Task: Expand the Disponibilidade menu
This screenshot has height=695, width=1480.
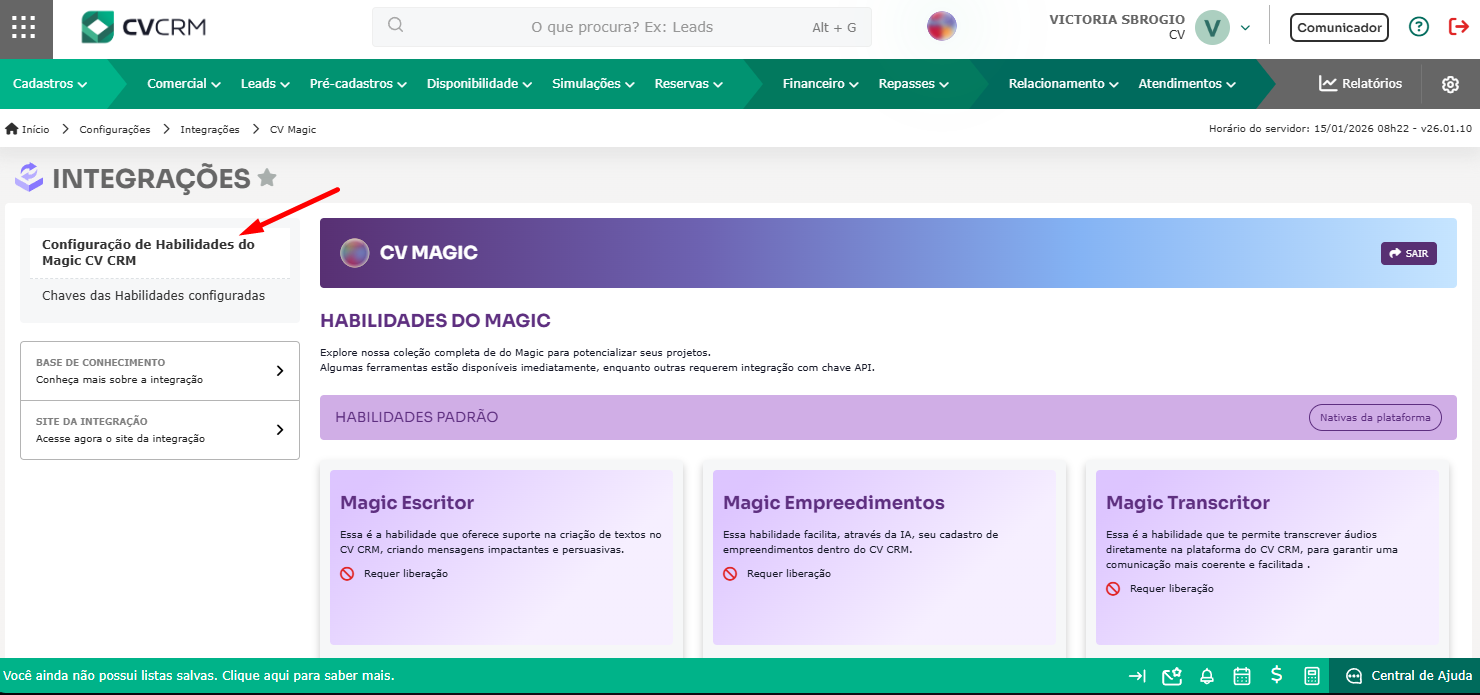Action: click(x=479, y=84)
